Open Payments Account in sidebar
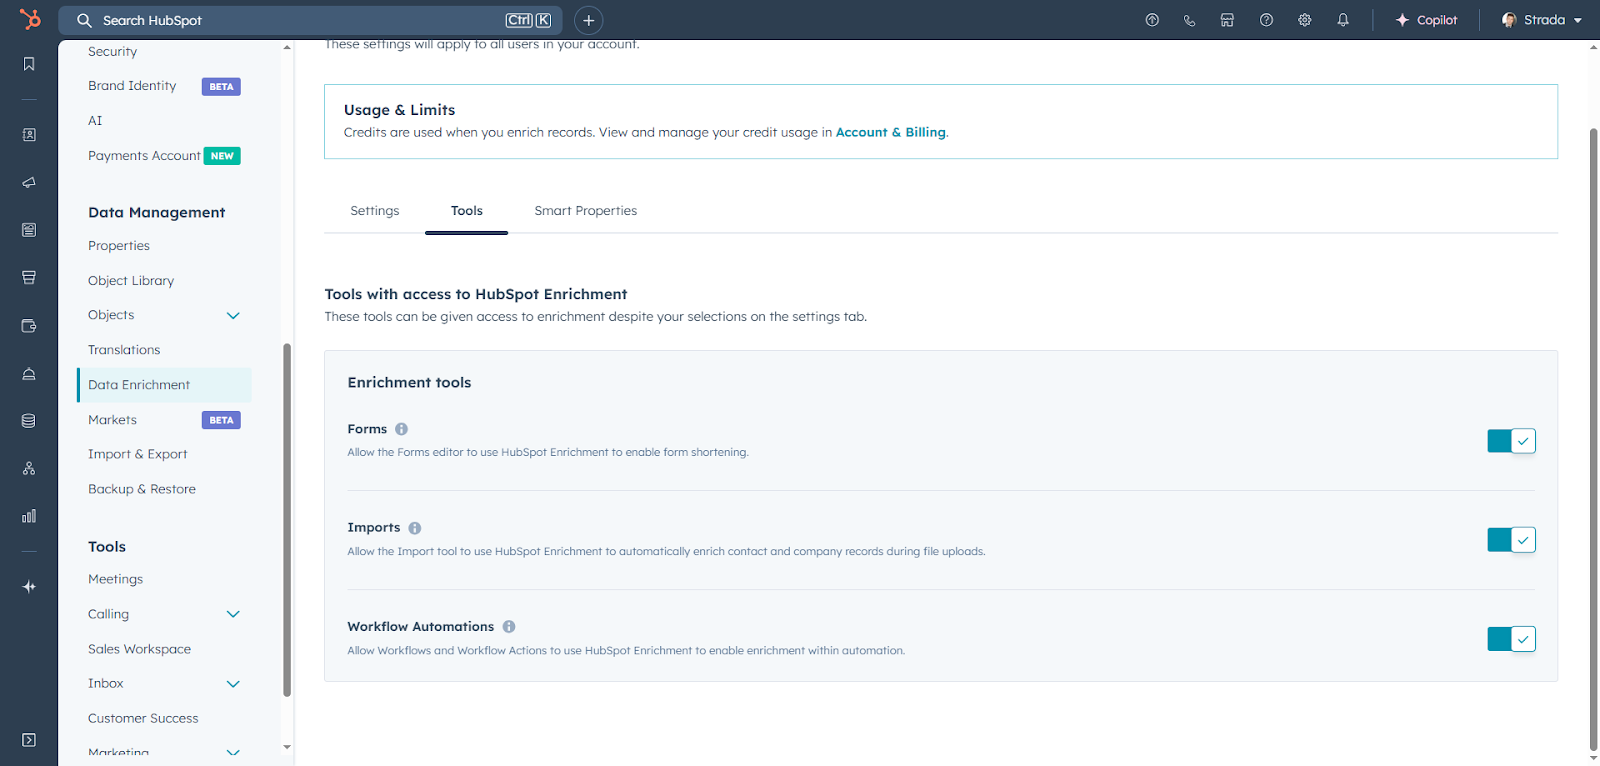This screenshot has width=1600, height=766. tap(144, 156)
